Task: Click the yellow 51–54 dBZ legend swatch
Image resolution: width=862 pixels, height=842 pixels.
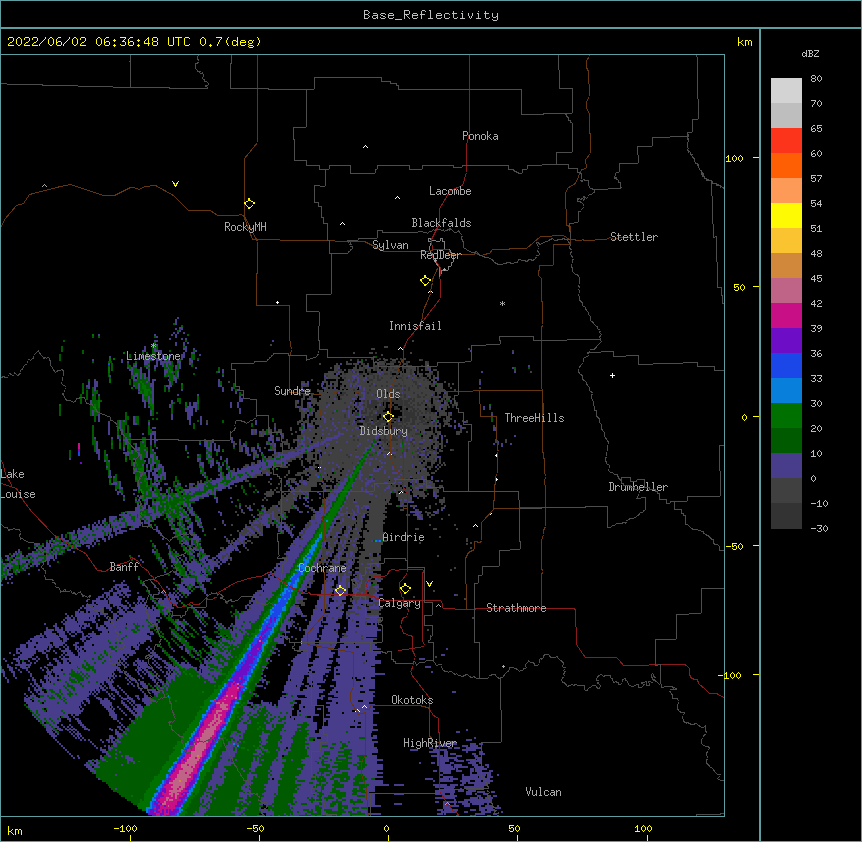Action: 786,215
